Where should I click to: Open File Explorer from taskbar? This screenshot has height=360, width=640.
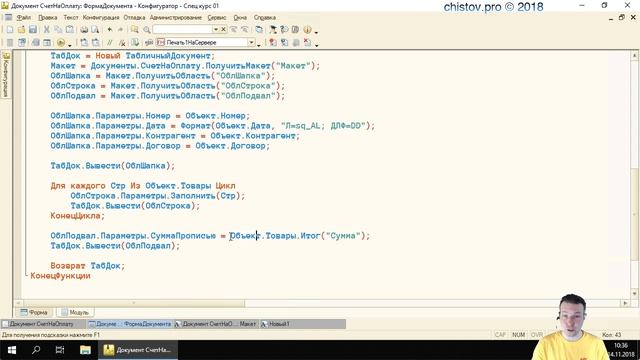click(85, 350)
